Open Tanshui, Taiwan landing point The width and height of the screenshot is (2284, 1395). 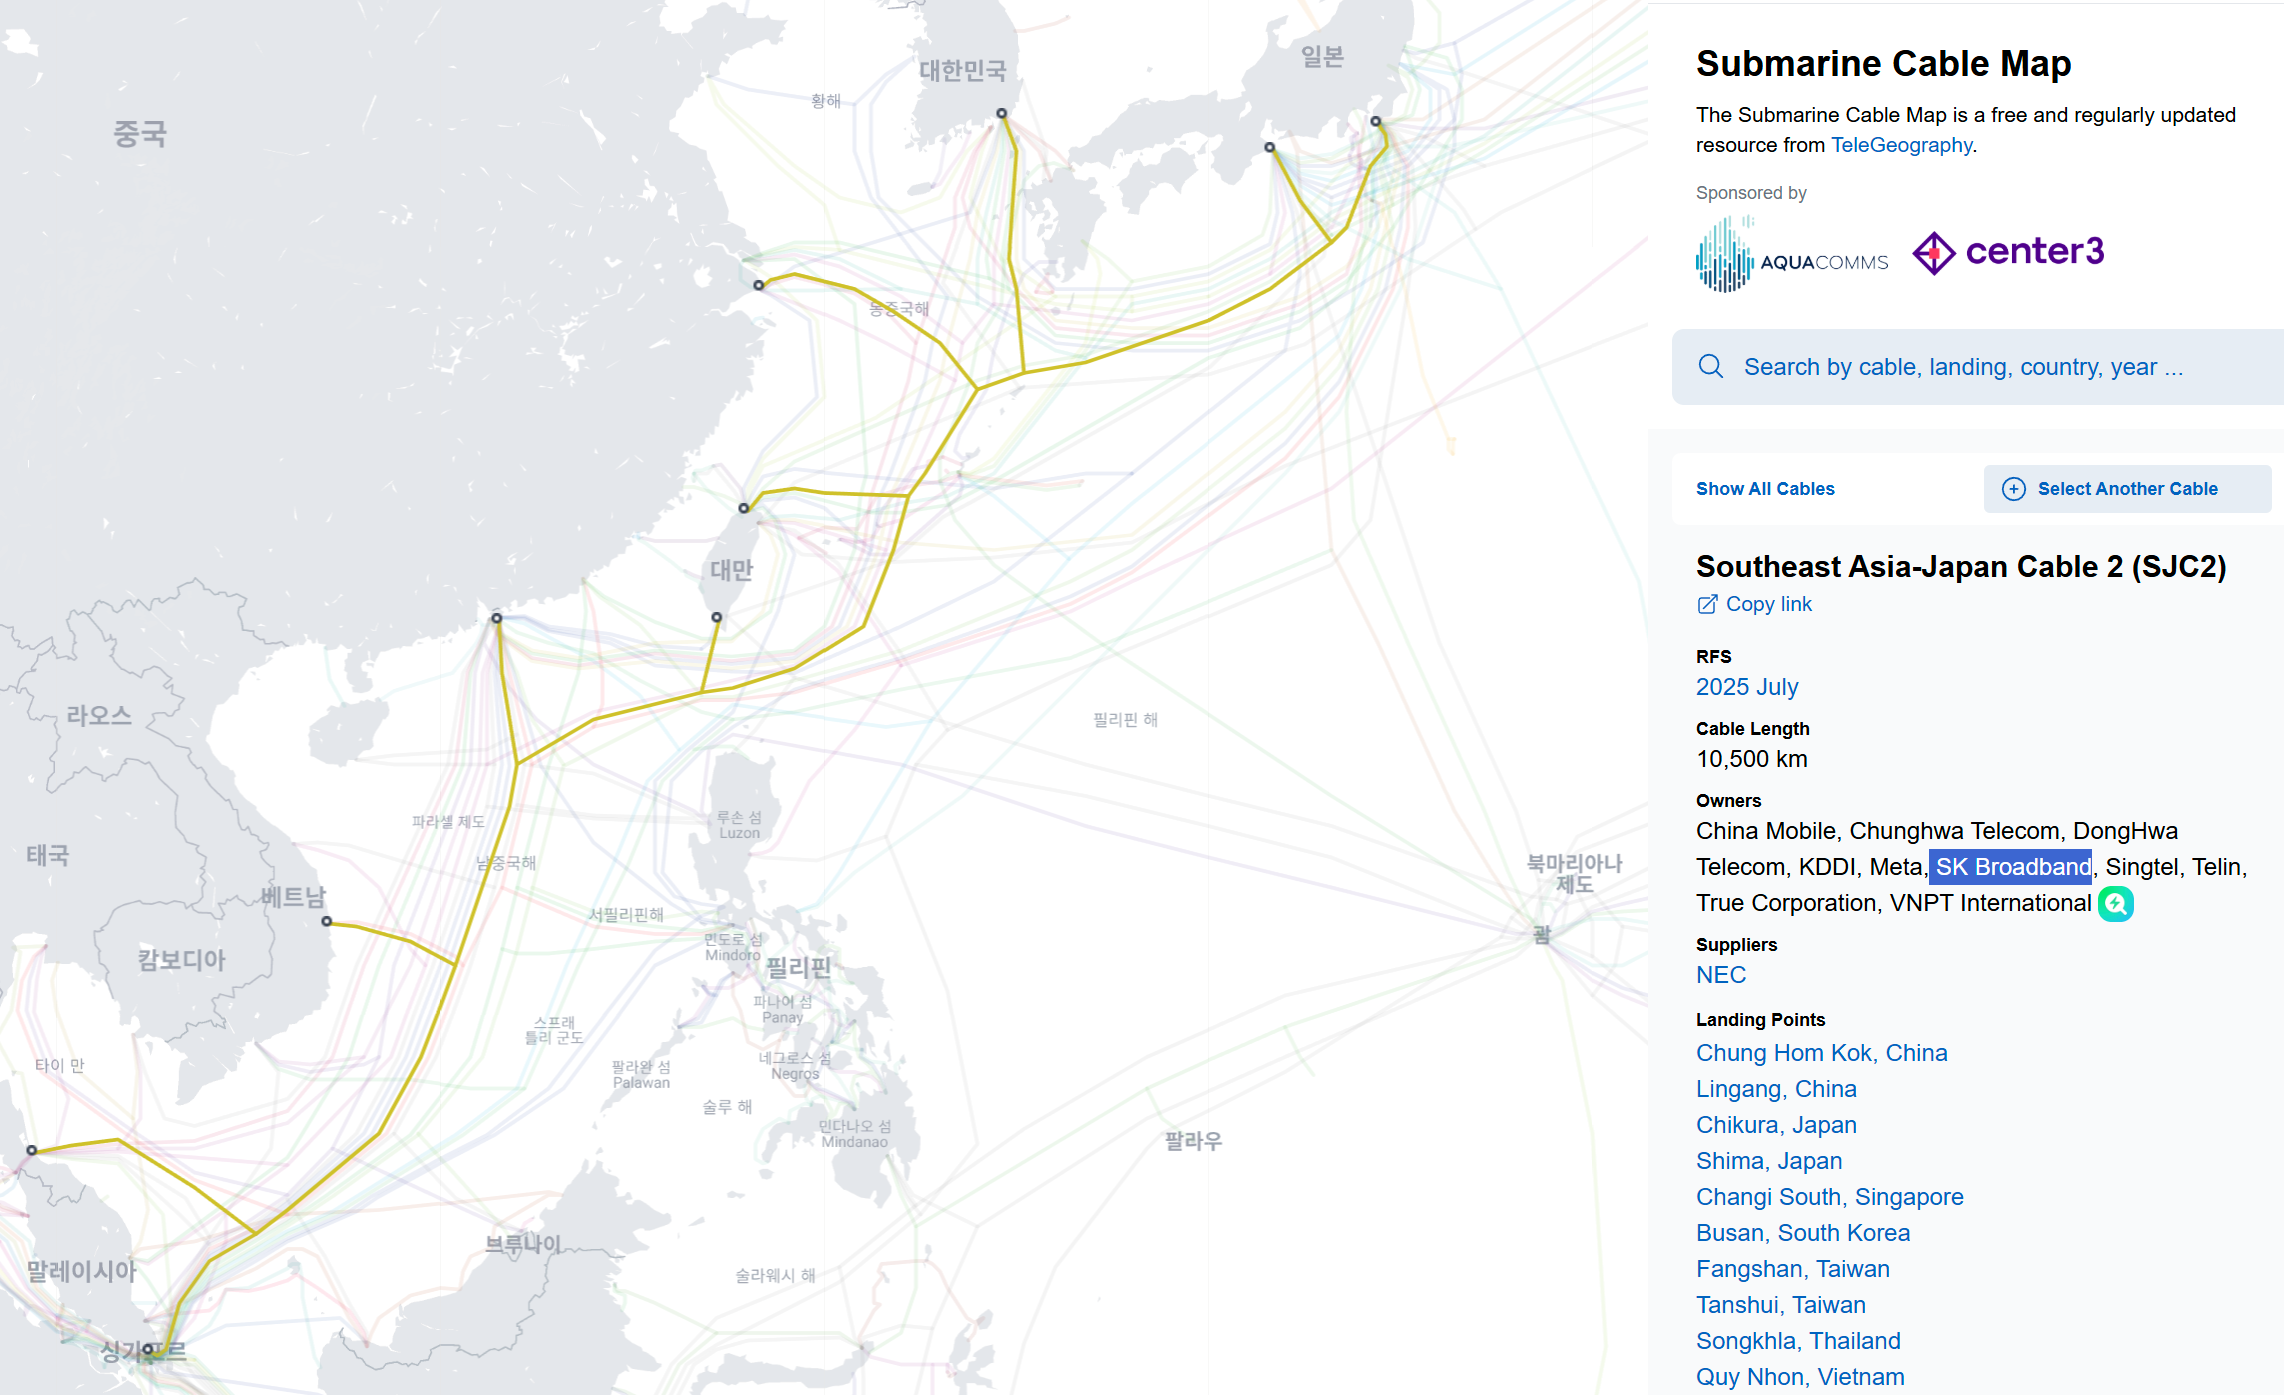1781,1305
